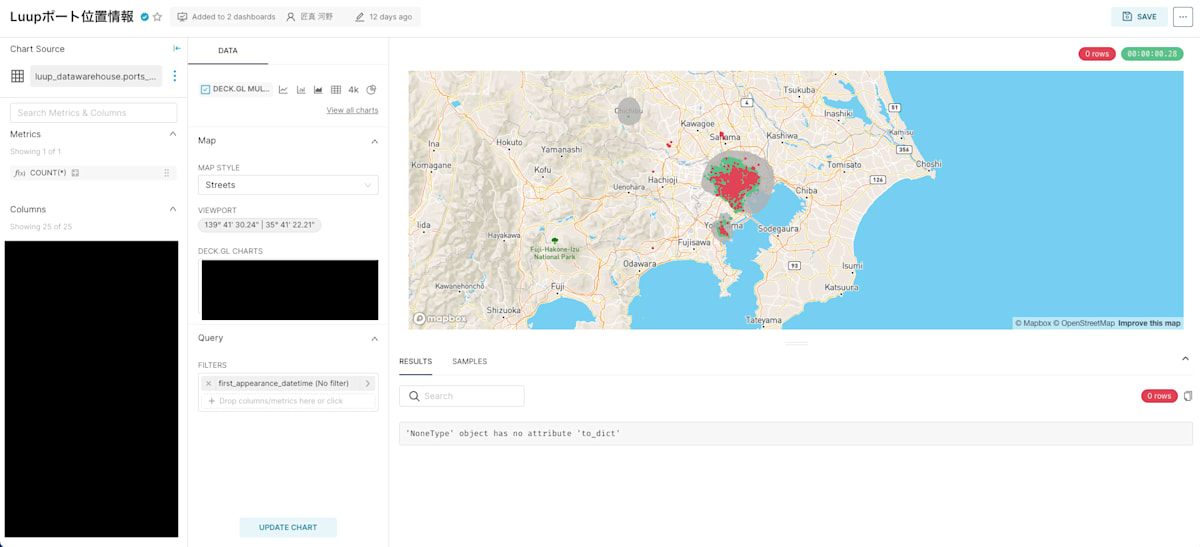This screenshot has height=547, width=1200.
Task: Click the luup_datawarehouse.ports dataset name
Action: [x=96, y=76]
